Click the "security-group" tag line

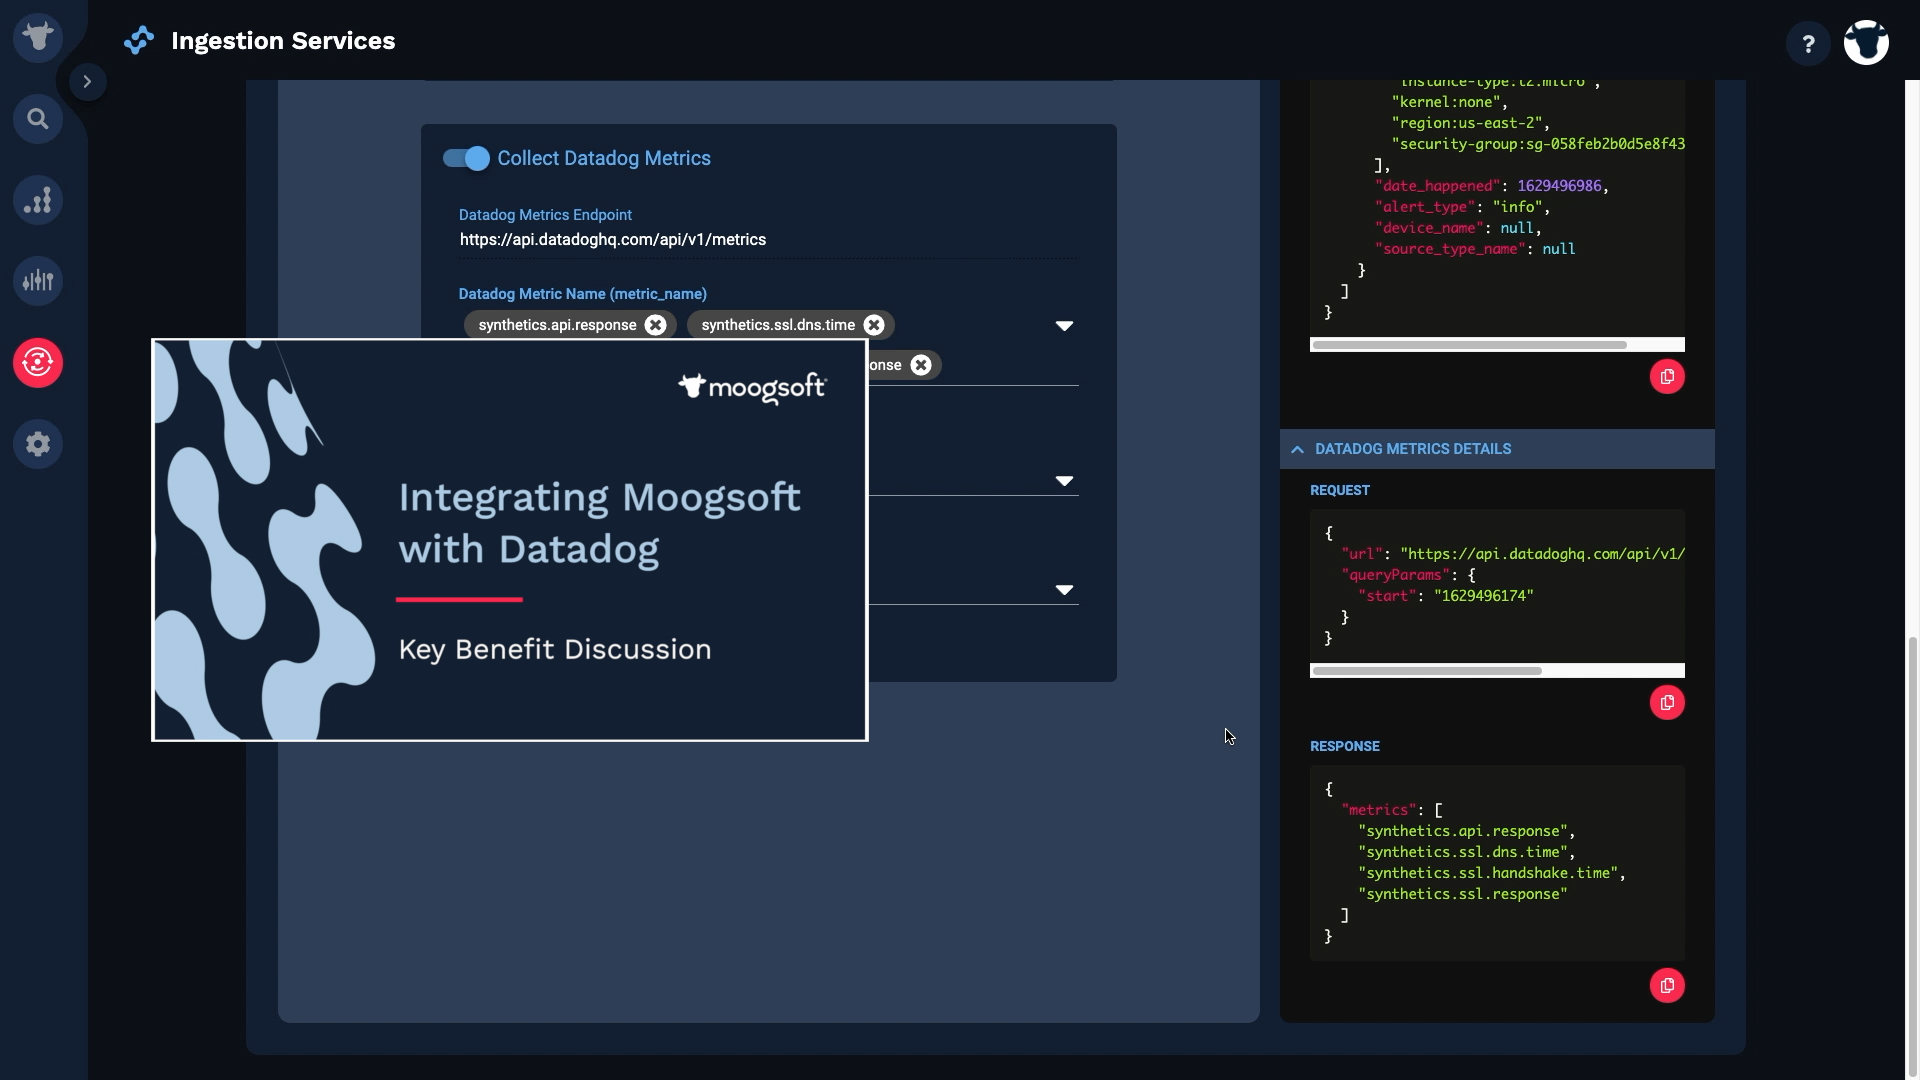pos(1538,144)
